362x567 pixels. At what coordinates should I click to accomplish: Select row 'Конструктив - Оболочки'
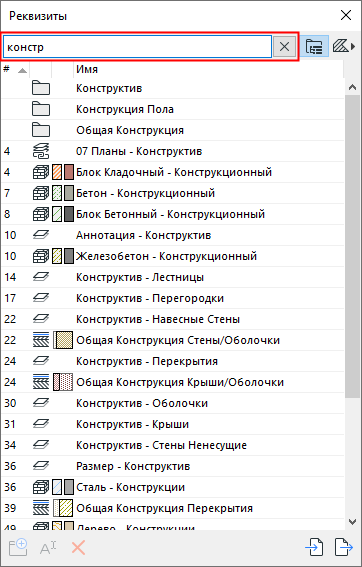coord(173,403)
